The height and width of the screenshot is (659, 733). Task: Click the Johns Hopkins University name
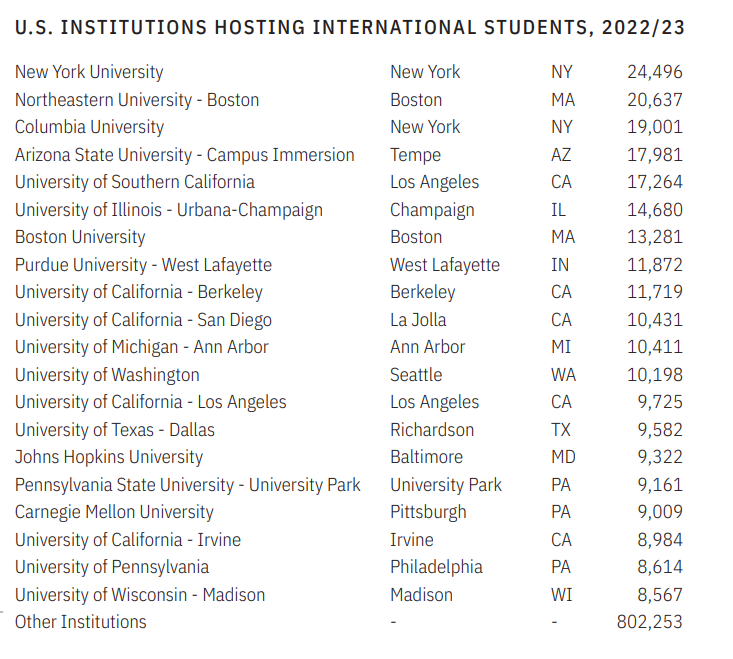click(109, 457)
